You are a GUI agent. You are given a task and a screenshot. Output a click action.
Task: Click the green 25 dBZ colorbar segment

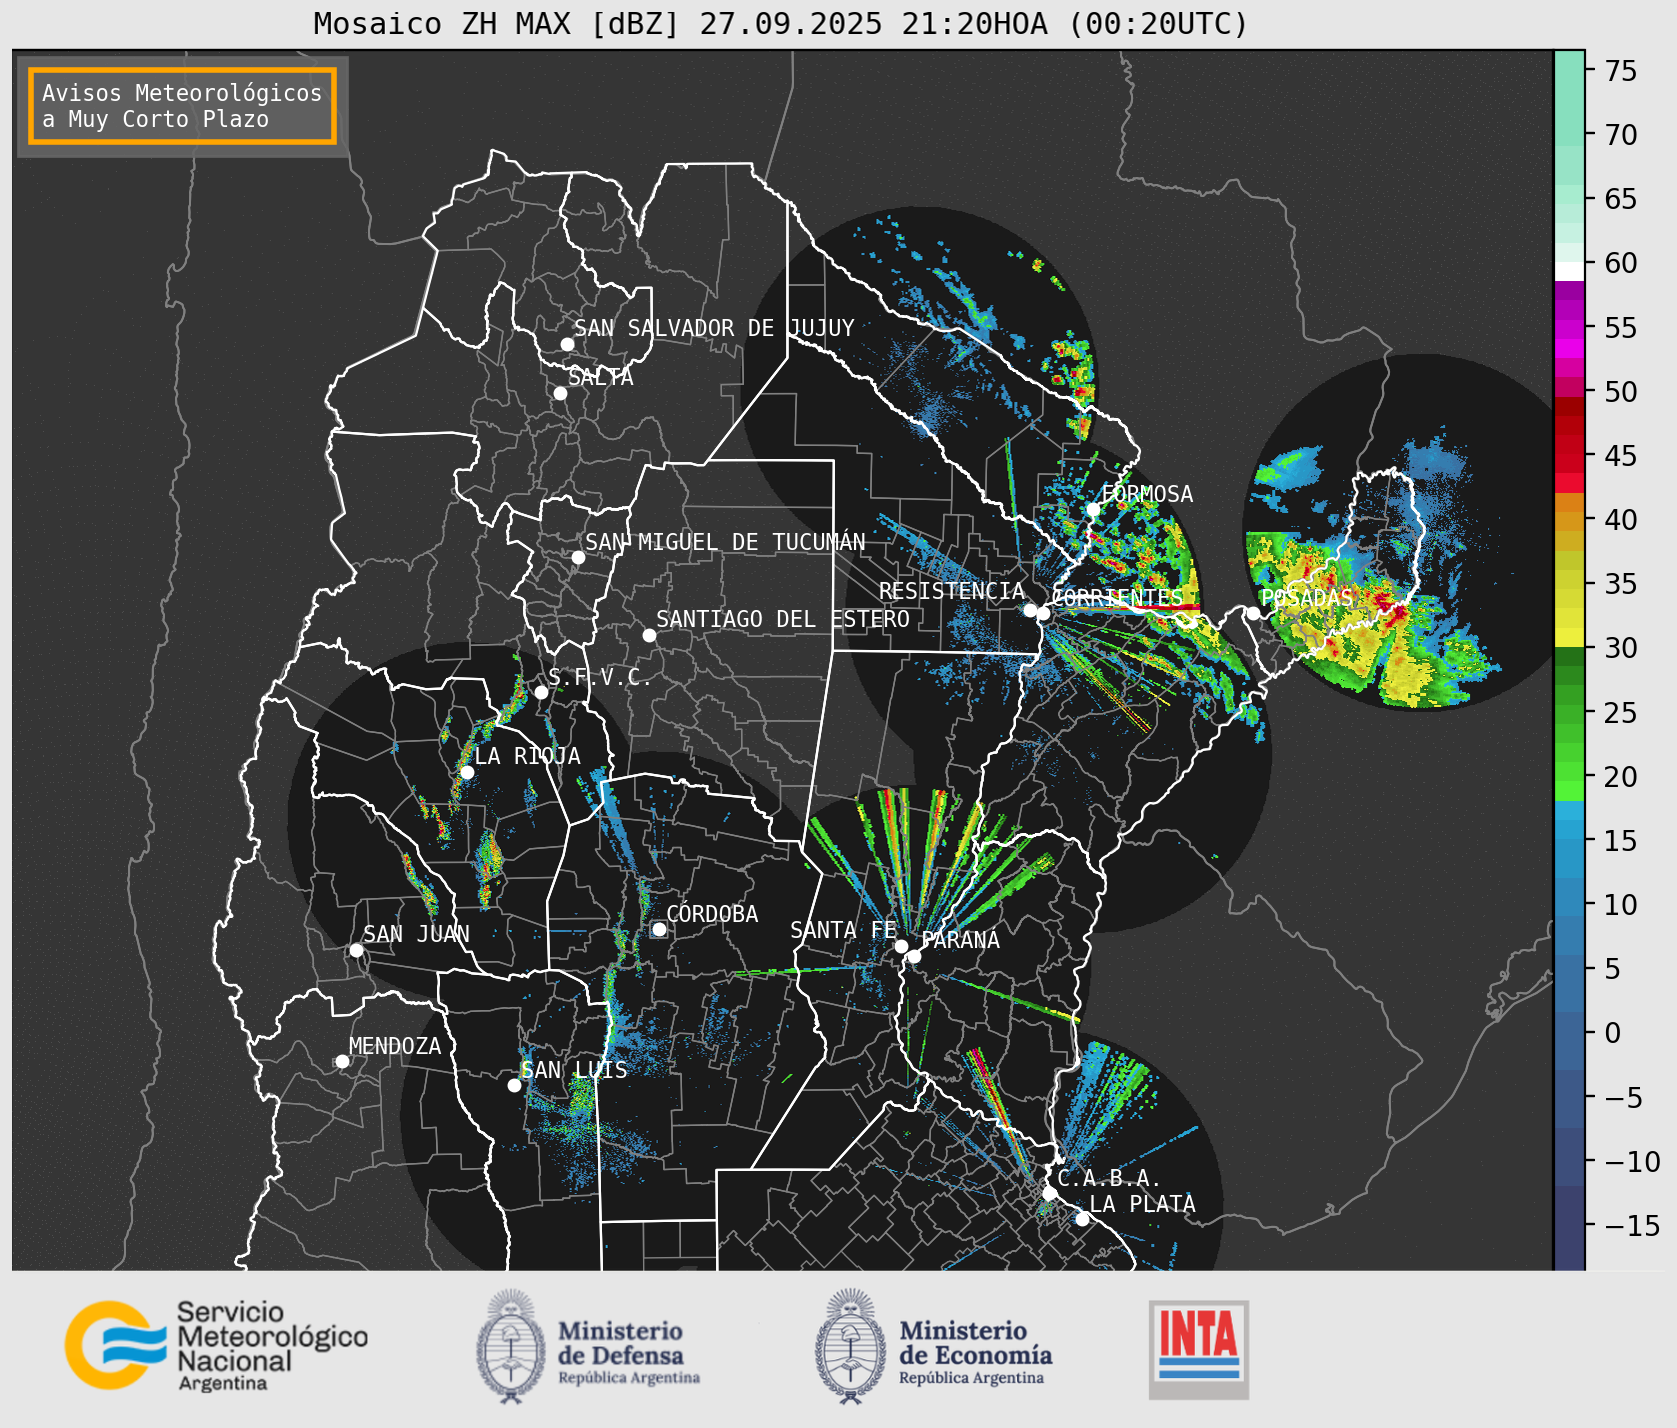coord(1569,712)
